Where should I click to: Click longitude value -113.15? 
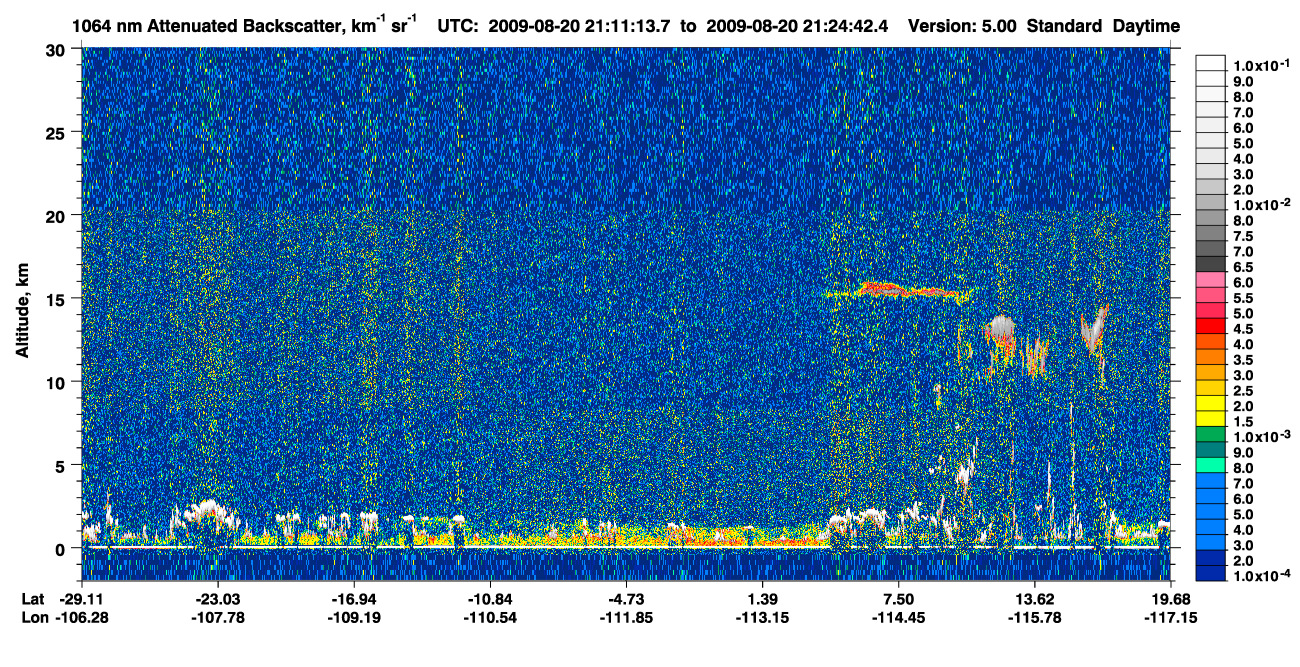pyautogui.click(x=762, y=617)
